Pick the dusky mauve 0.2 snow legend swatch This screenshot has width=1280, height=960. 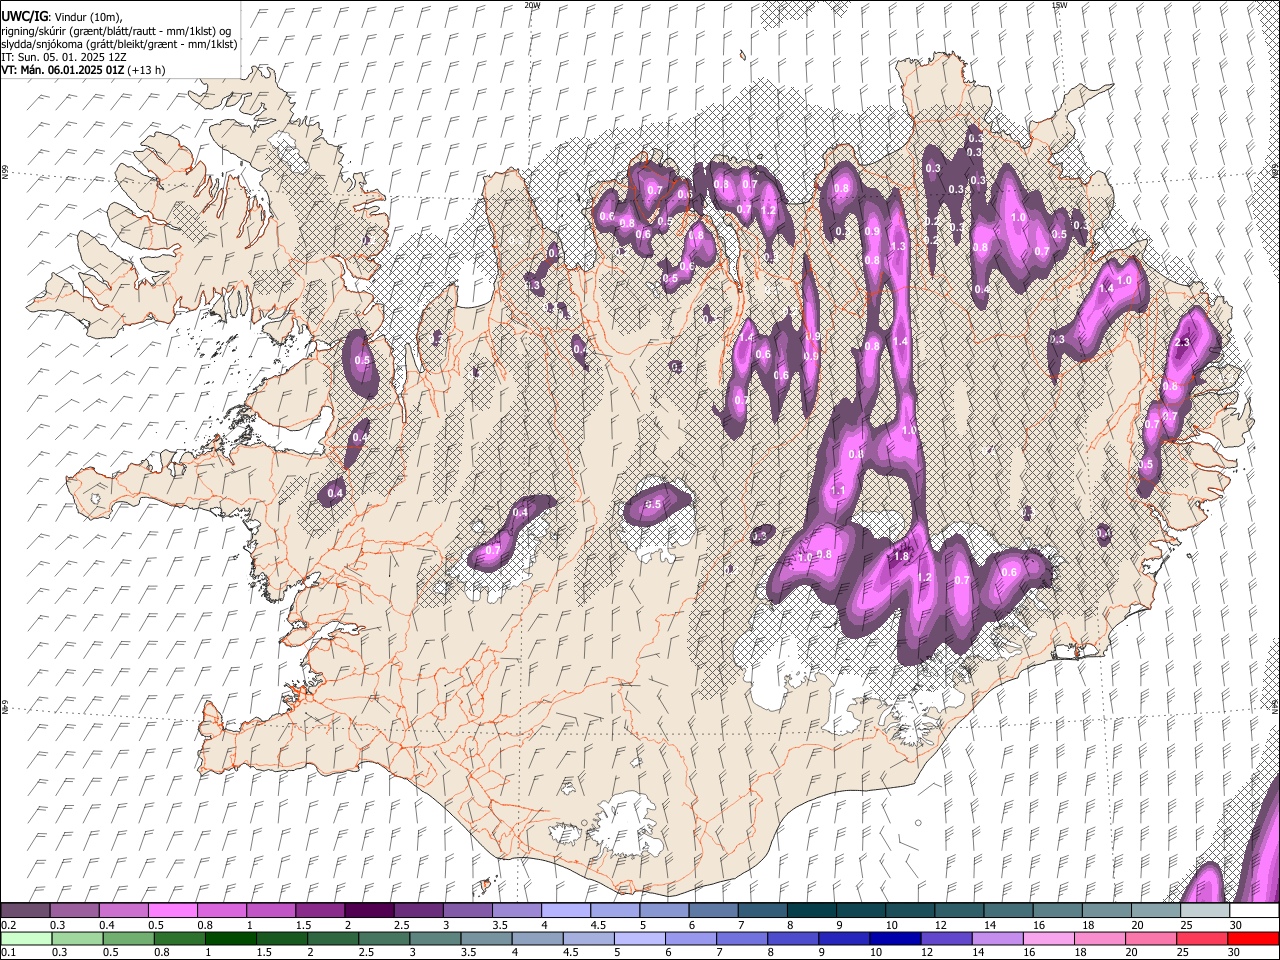[x=25, y=910]
